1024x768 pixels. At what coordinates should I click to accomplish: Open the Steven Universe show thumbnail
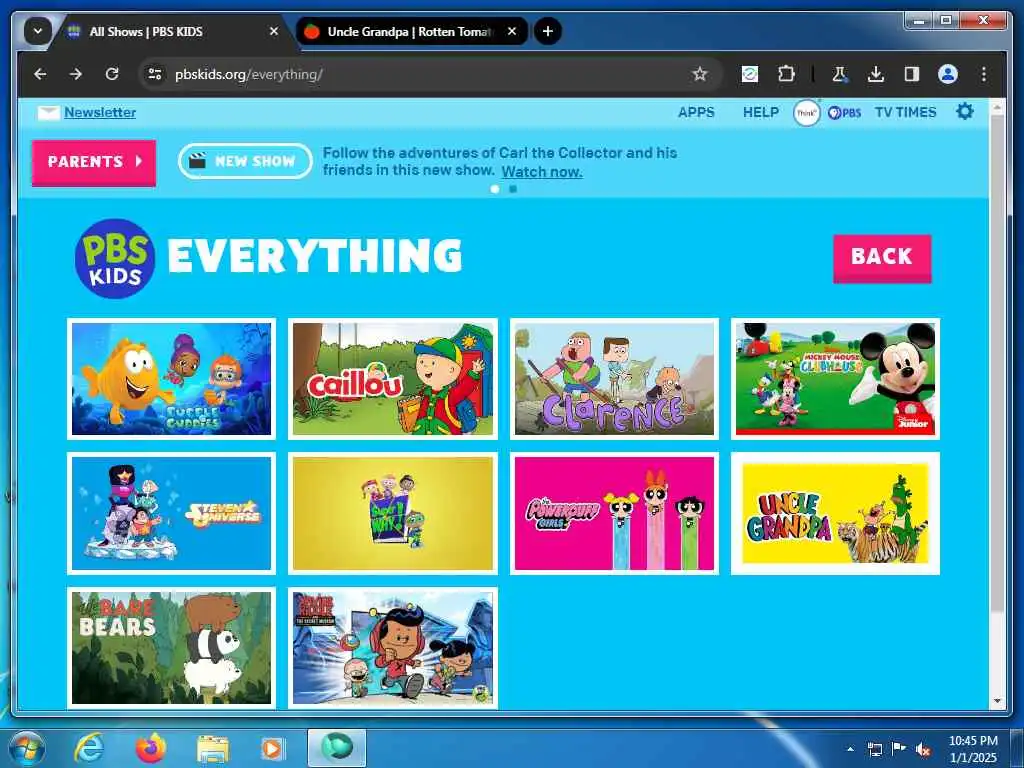pyautogui.click(x=172, y=513)
